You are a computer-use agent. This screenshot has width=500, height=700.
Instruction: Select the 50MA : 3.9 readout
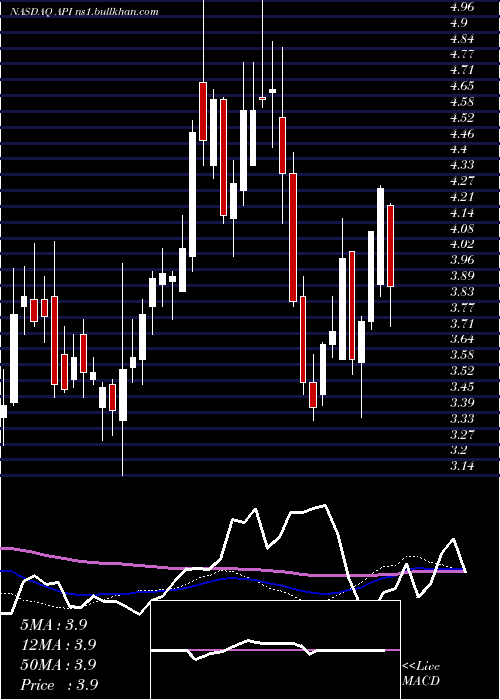(x=58, y=665)
